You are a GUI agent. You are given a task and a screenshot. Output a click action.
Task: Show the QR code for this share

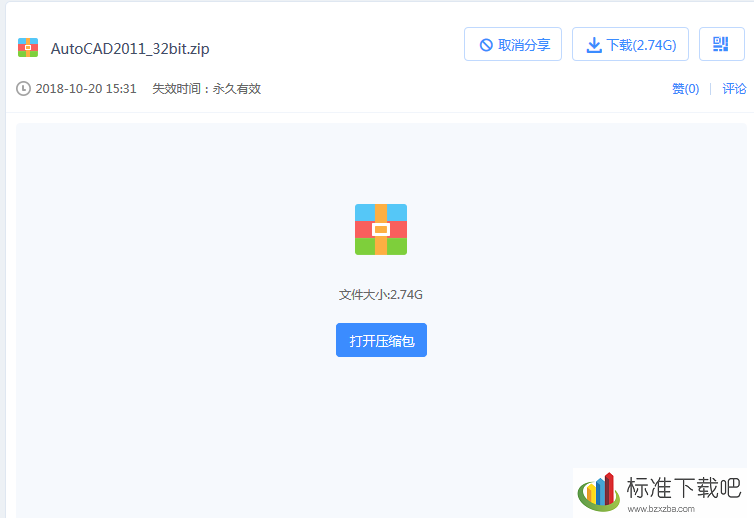point(721,44)
